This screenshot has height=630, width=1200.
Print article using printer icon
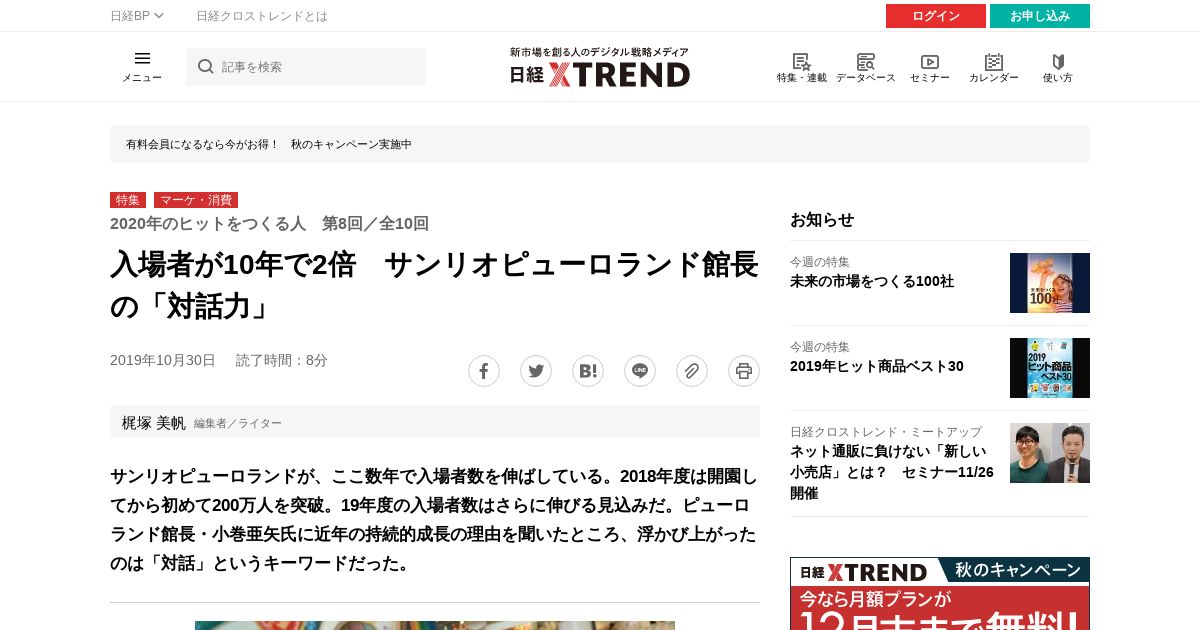[744, 371]
